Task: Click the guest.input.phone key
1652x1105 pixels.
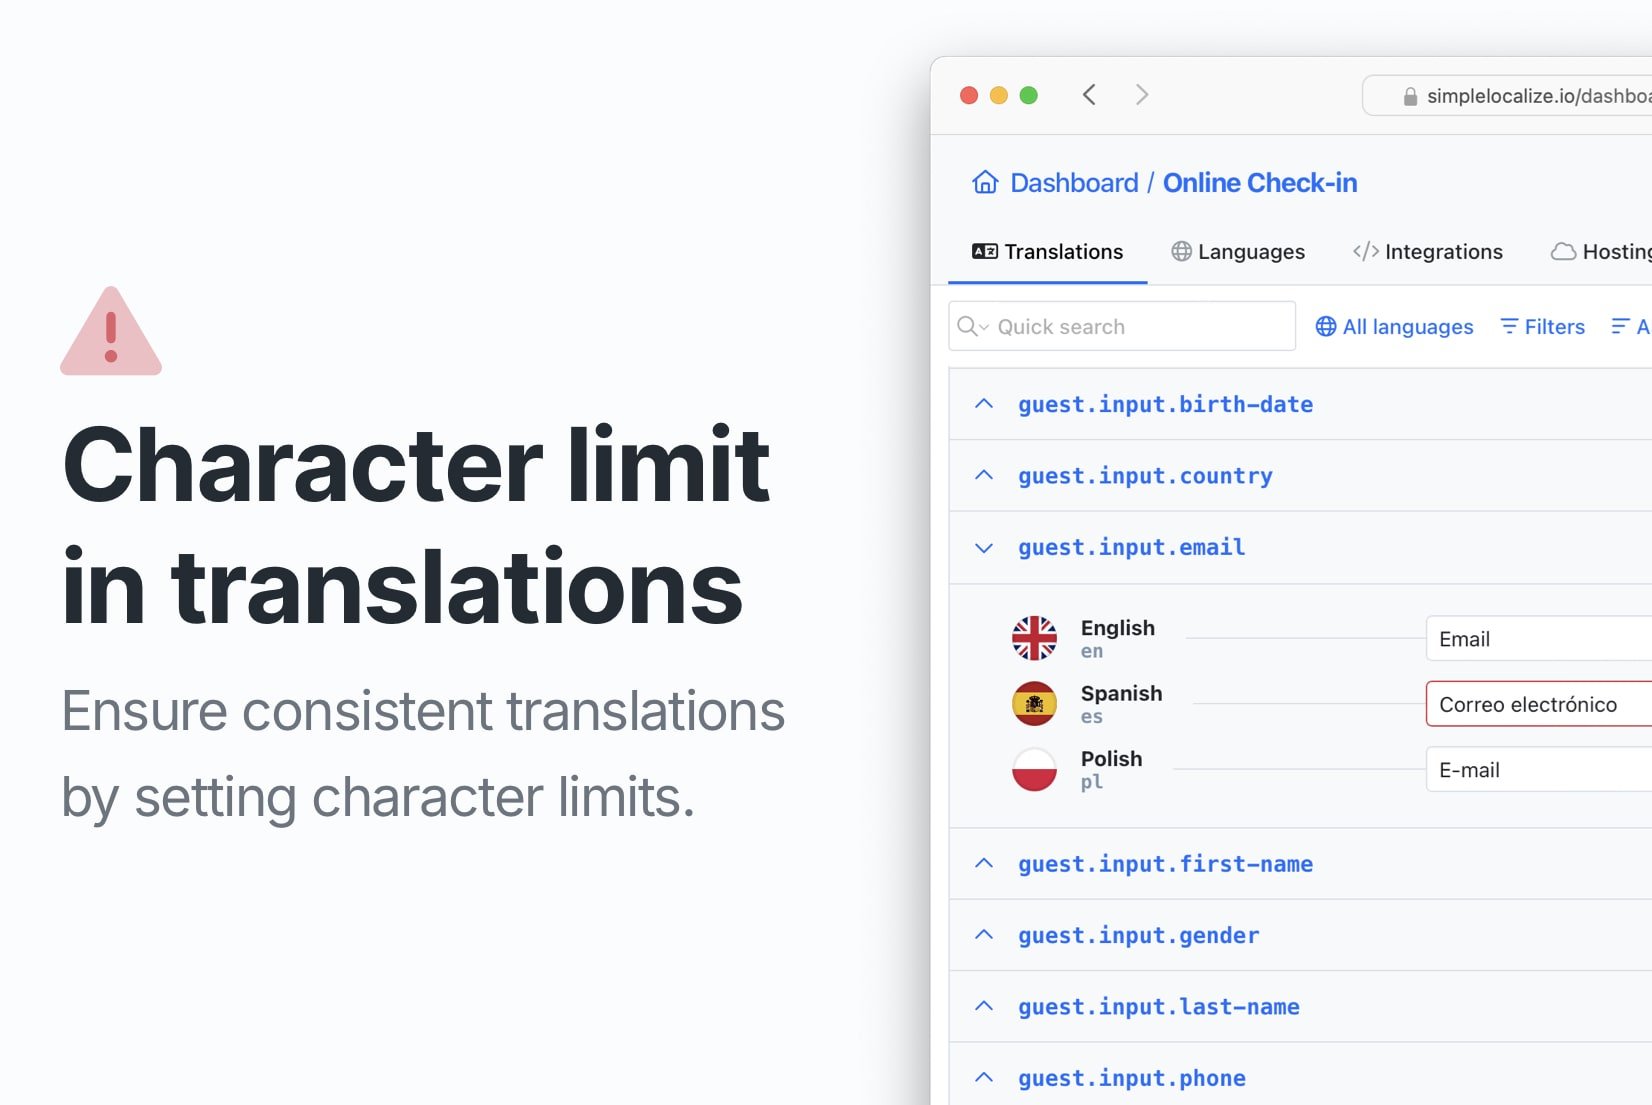Action: [1132, 1078]
